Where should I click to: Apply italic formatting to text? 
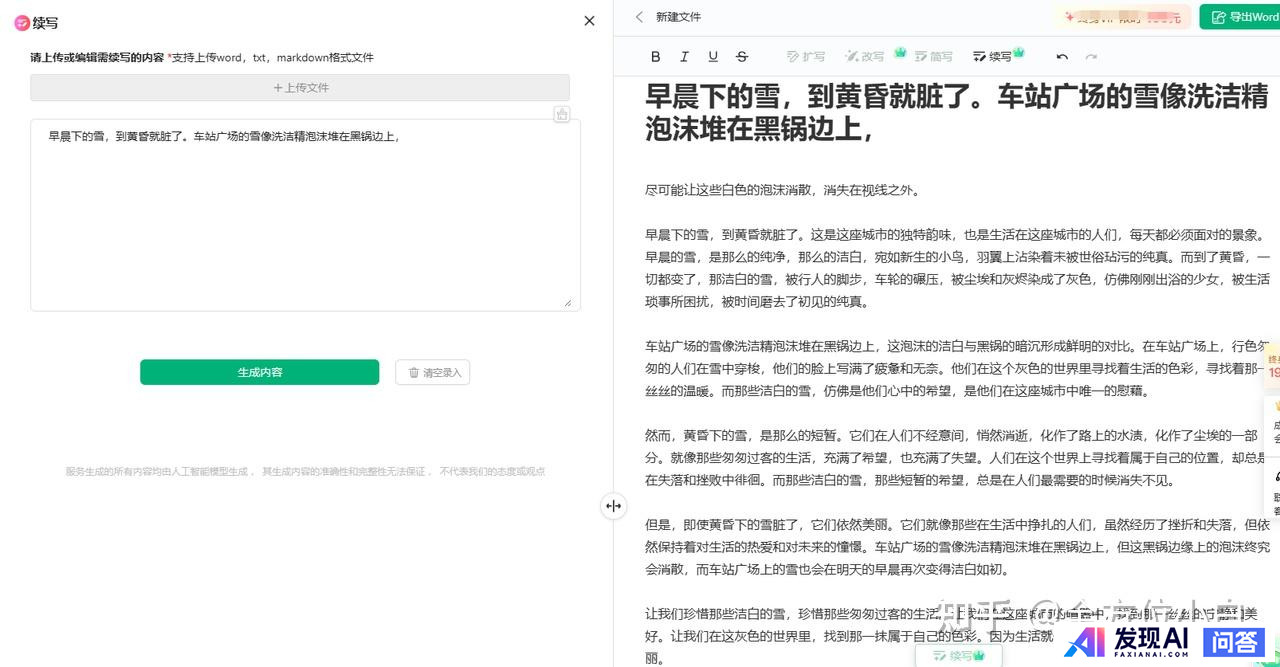684,57
